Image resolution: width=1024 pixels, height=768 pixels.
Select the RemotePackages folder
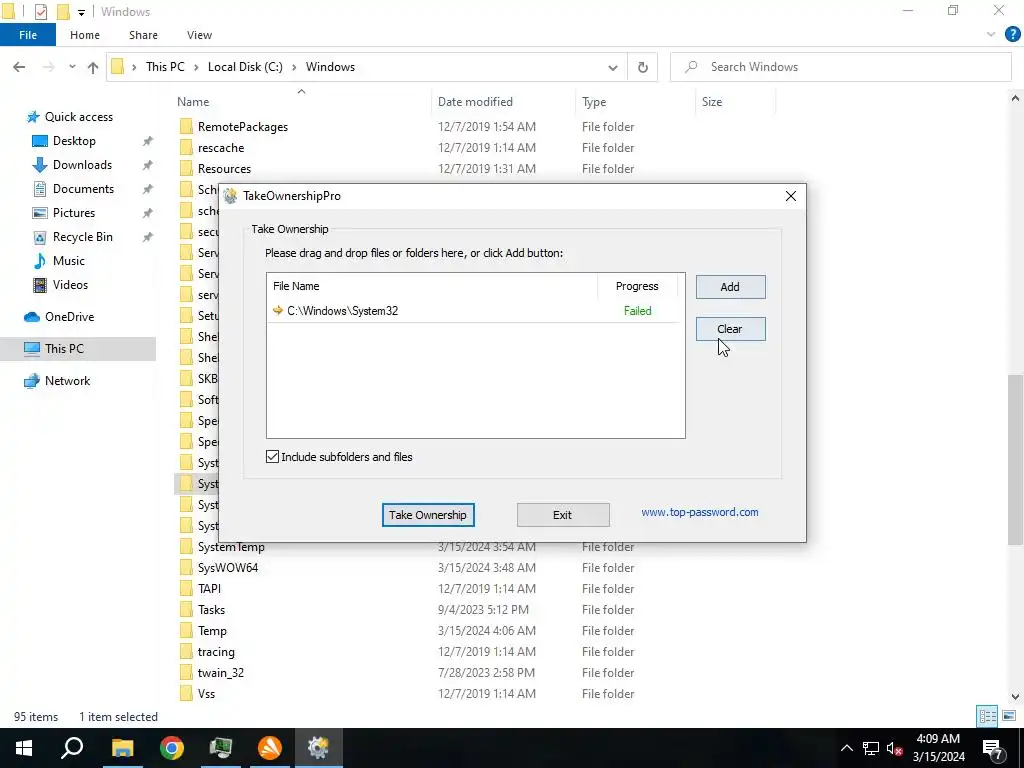tap(242, 127)
